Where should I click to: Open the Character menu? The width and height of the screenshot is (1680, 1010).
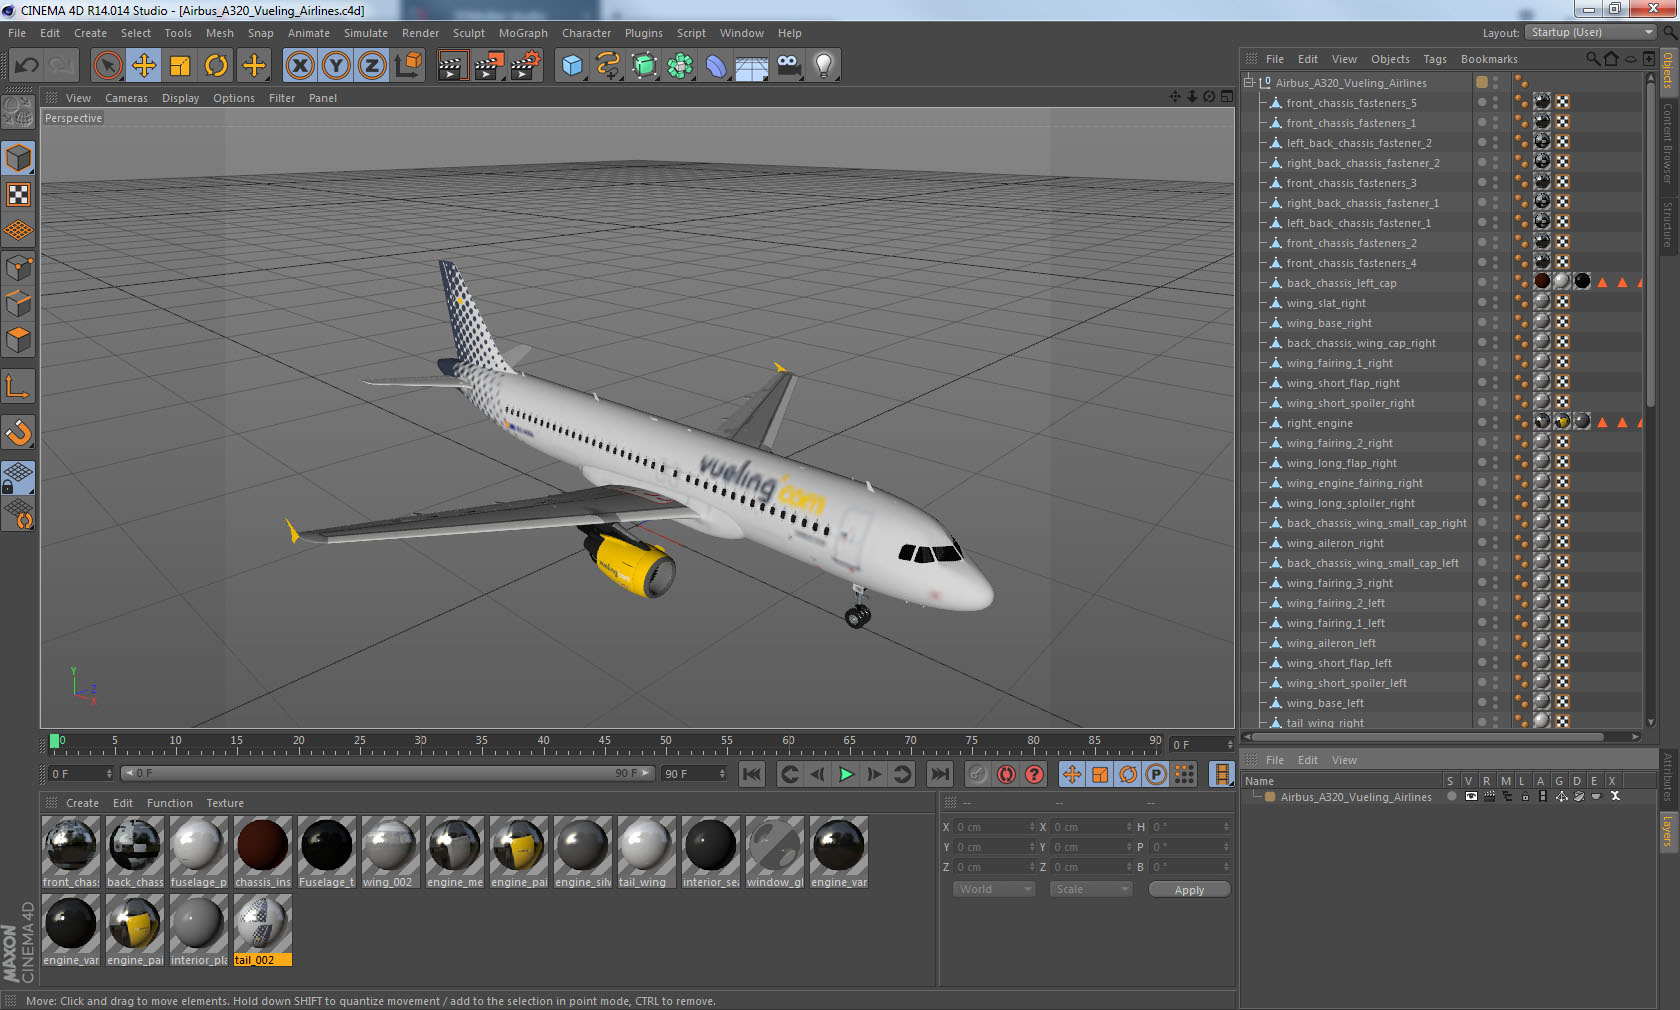tap(586, 33)
